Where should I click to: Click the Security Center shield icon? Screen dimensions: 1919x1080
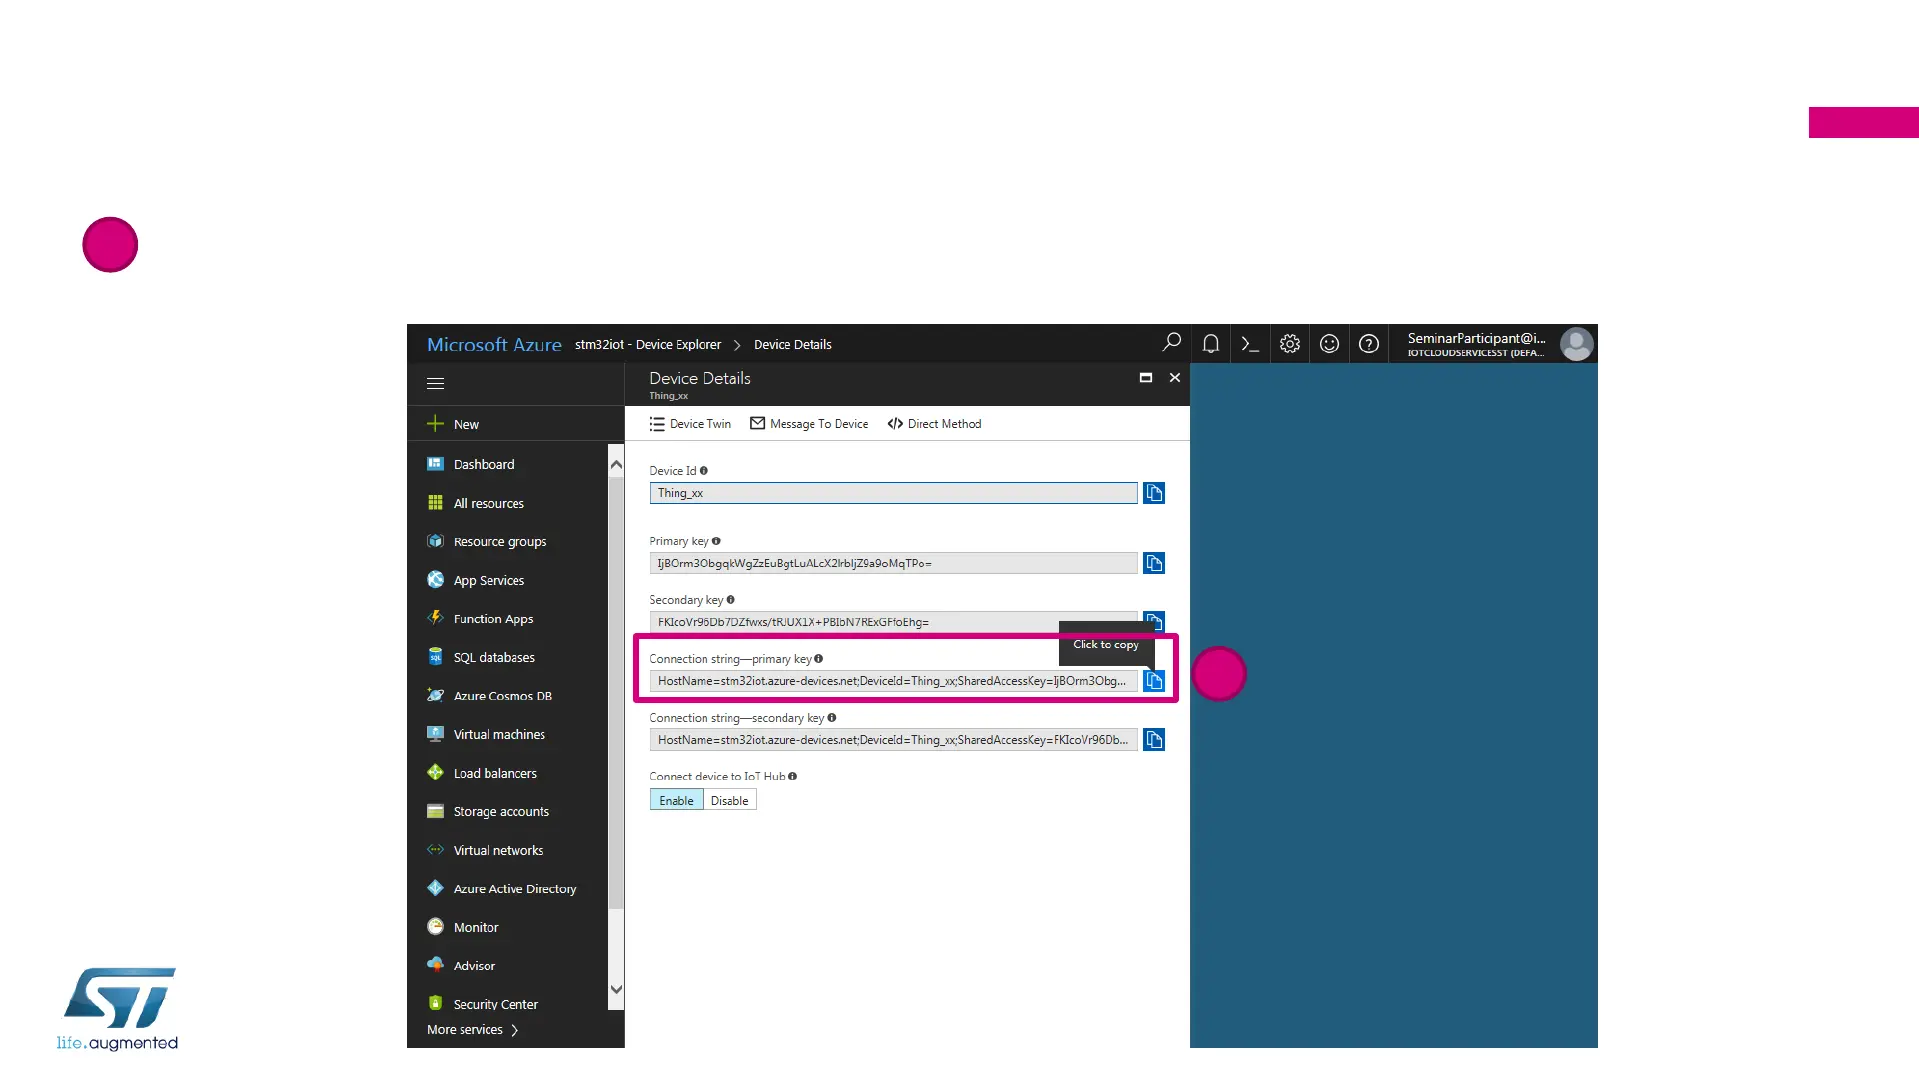[435, 1003]
